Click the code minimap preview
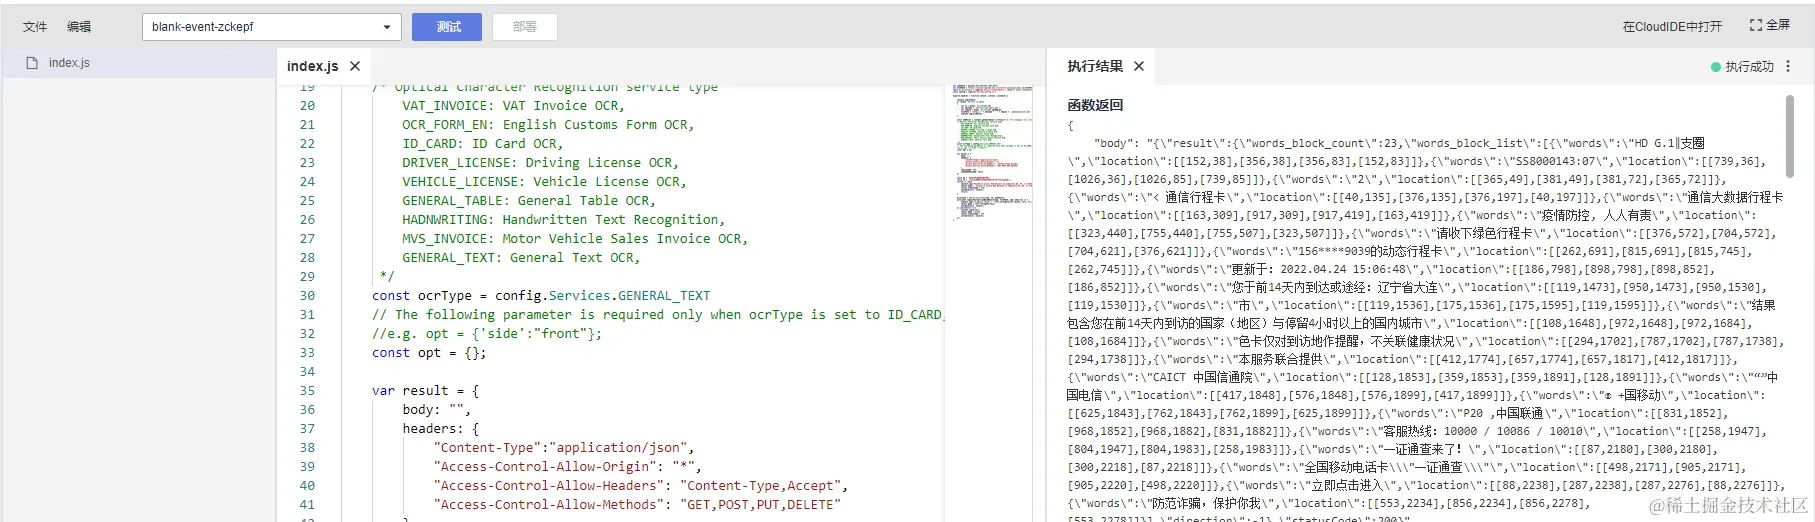Image resolution: width=1815 pixels, height=522 pixels. (992, 150)
